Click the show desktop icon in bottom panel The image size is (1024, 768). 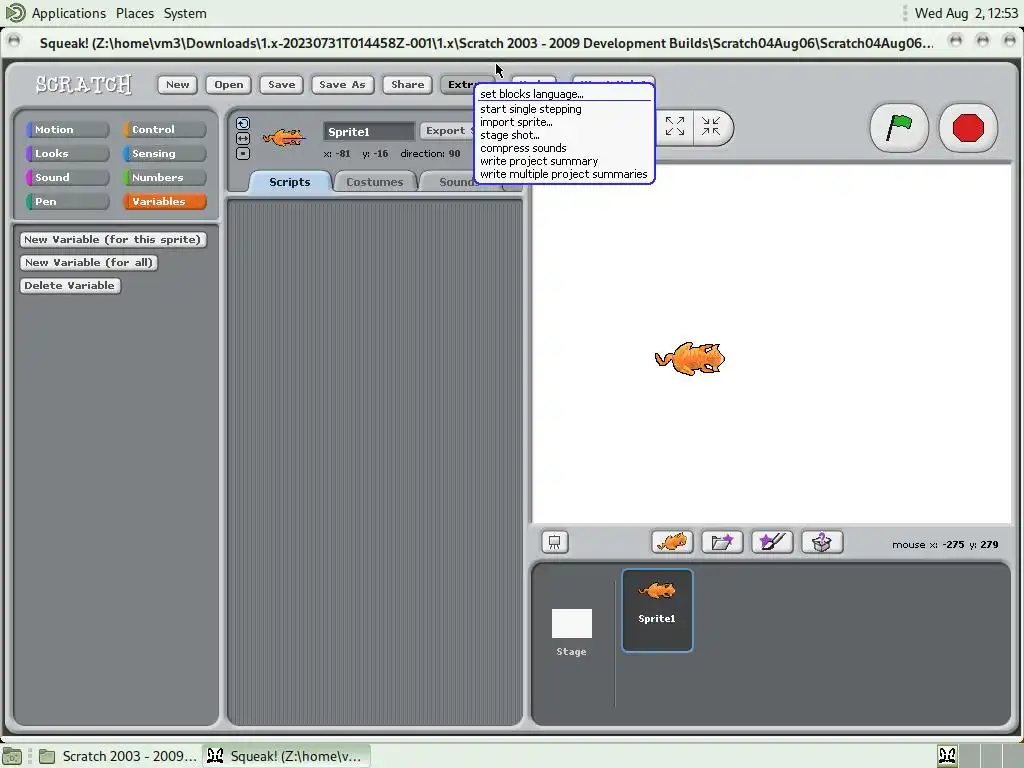[x=12, y=756]
